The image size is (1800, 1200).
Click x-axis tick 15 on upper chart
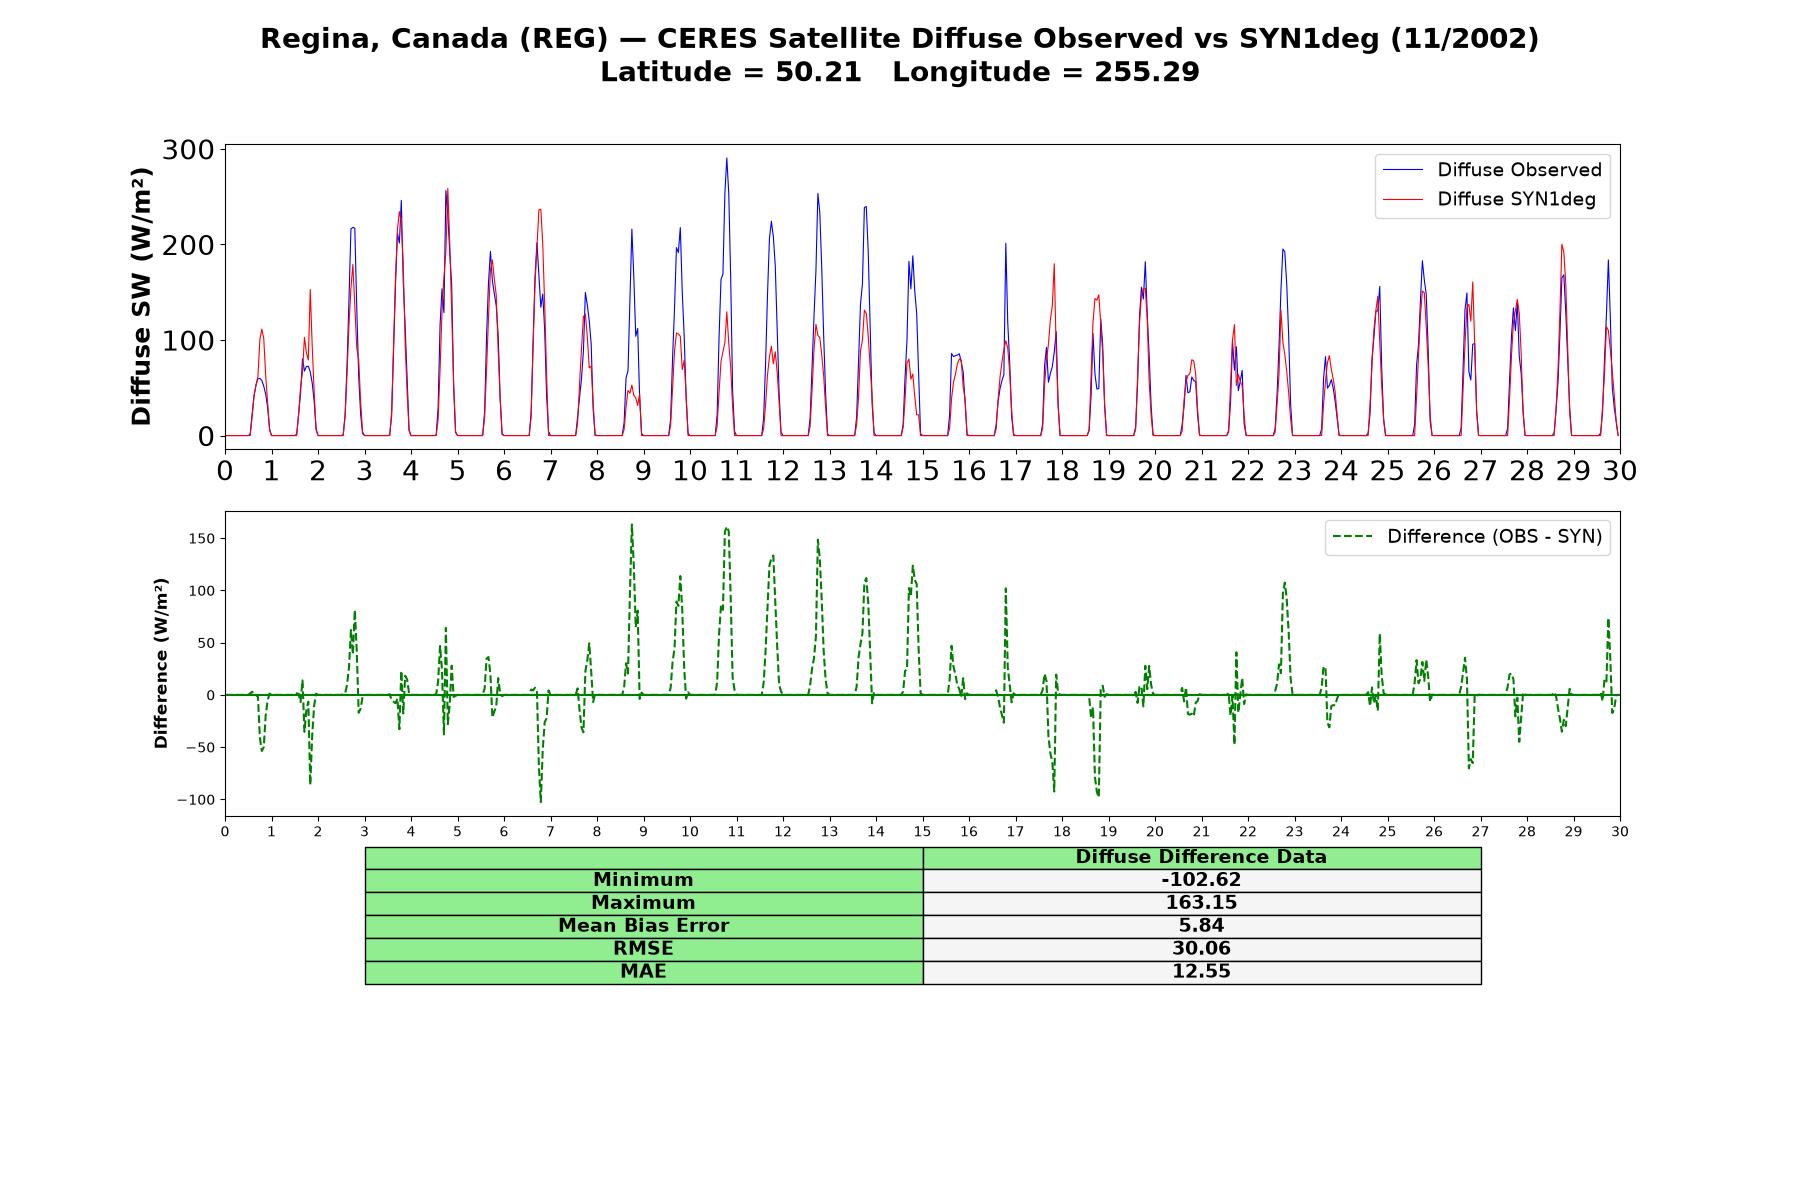coord(922,470)
